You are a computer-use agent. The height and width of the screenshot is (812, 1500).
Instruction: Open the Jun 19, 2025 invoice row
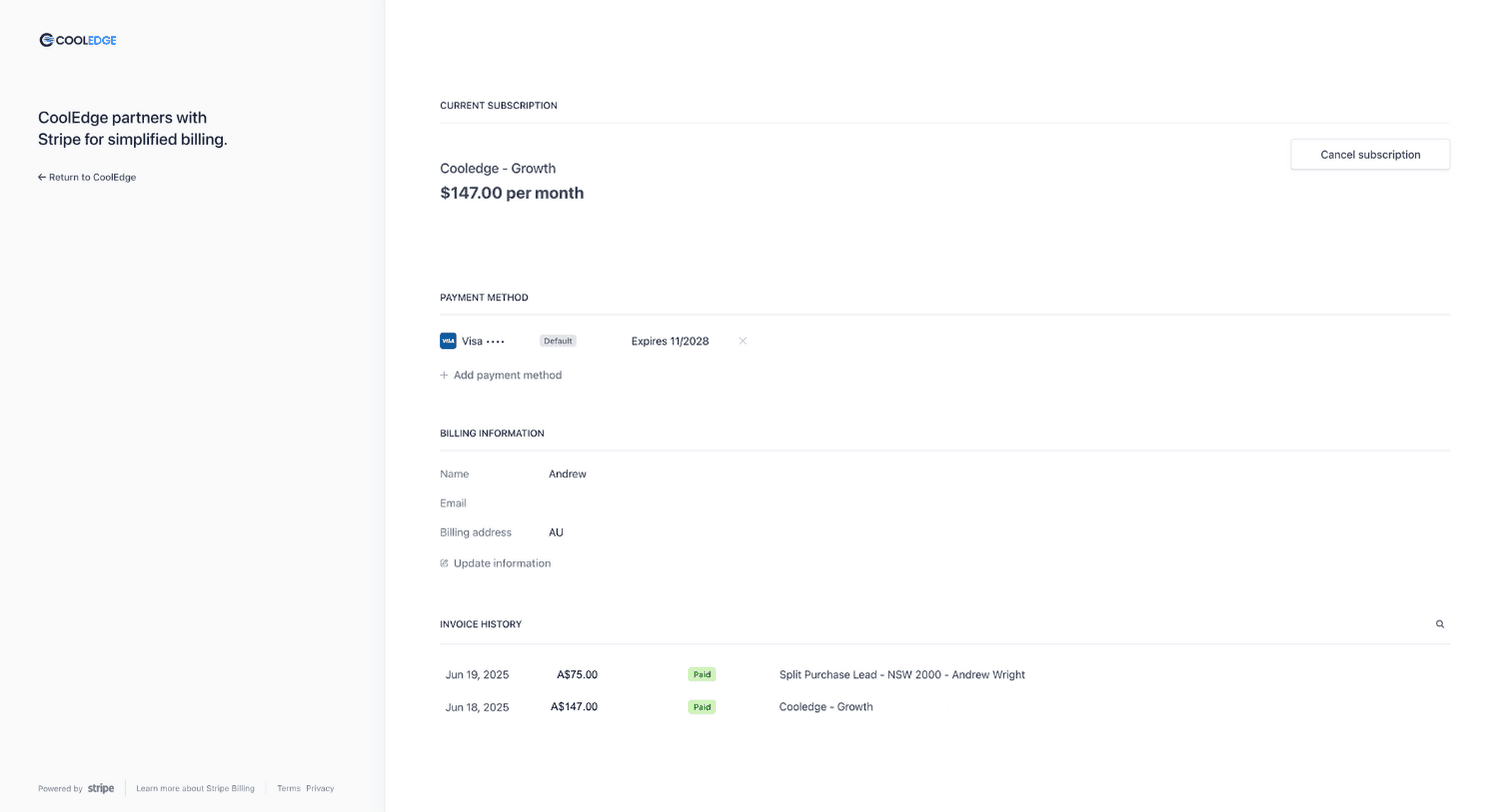pyautogui.click(x=476, y=674)
